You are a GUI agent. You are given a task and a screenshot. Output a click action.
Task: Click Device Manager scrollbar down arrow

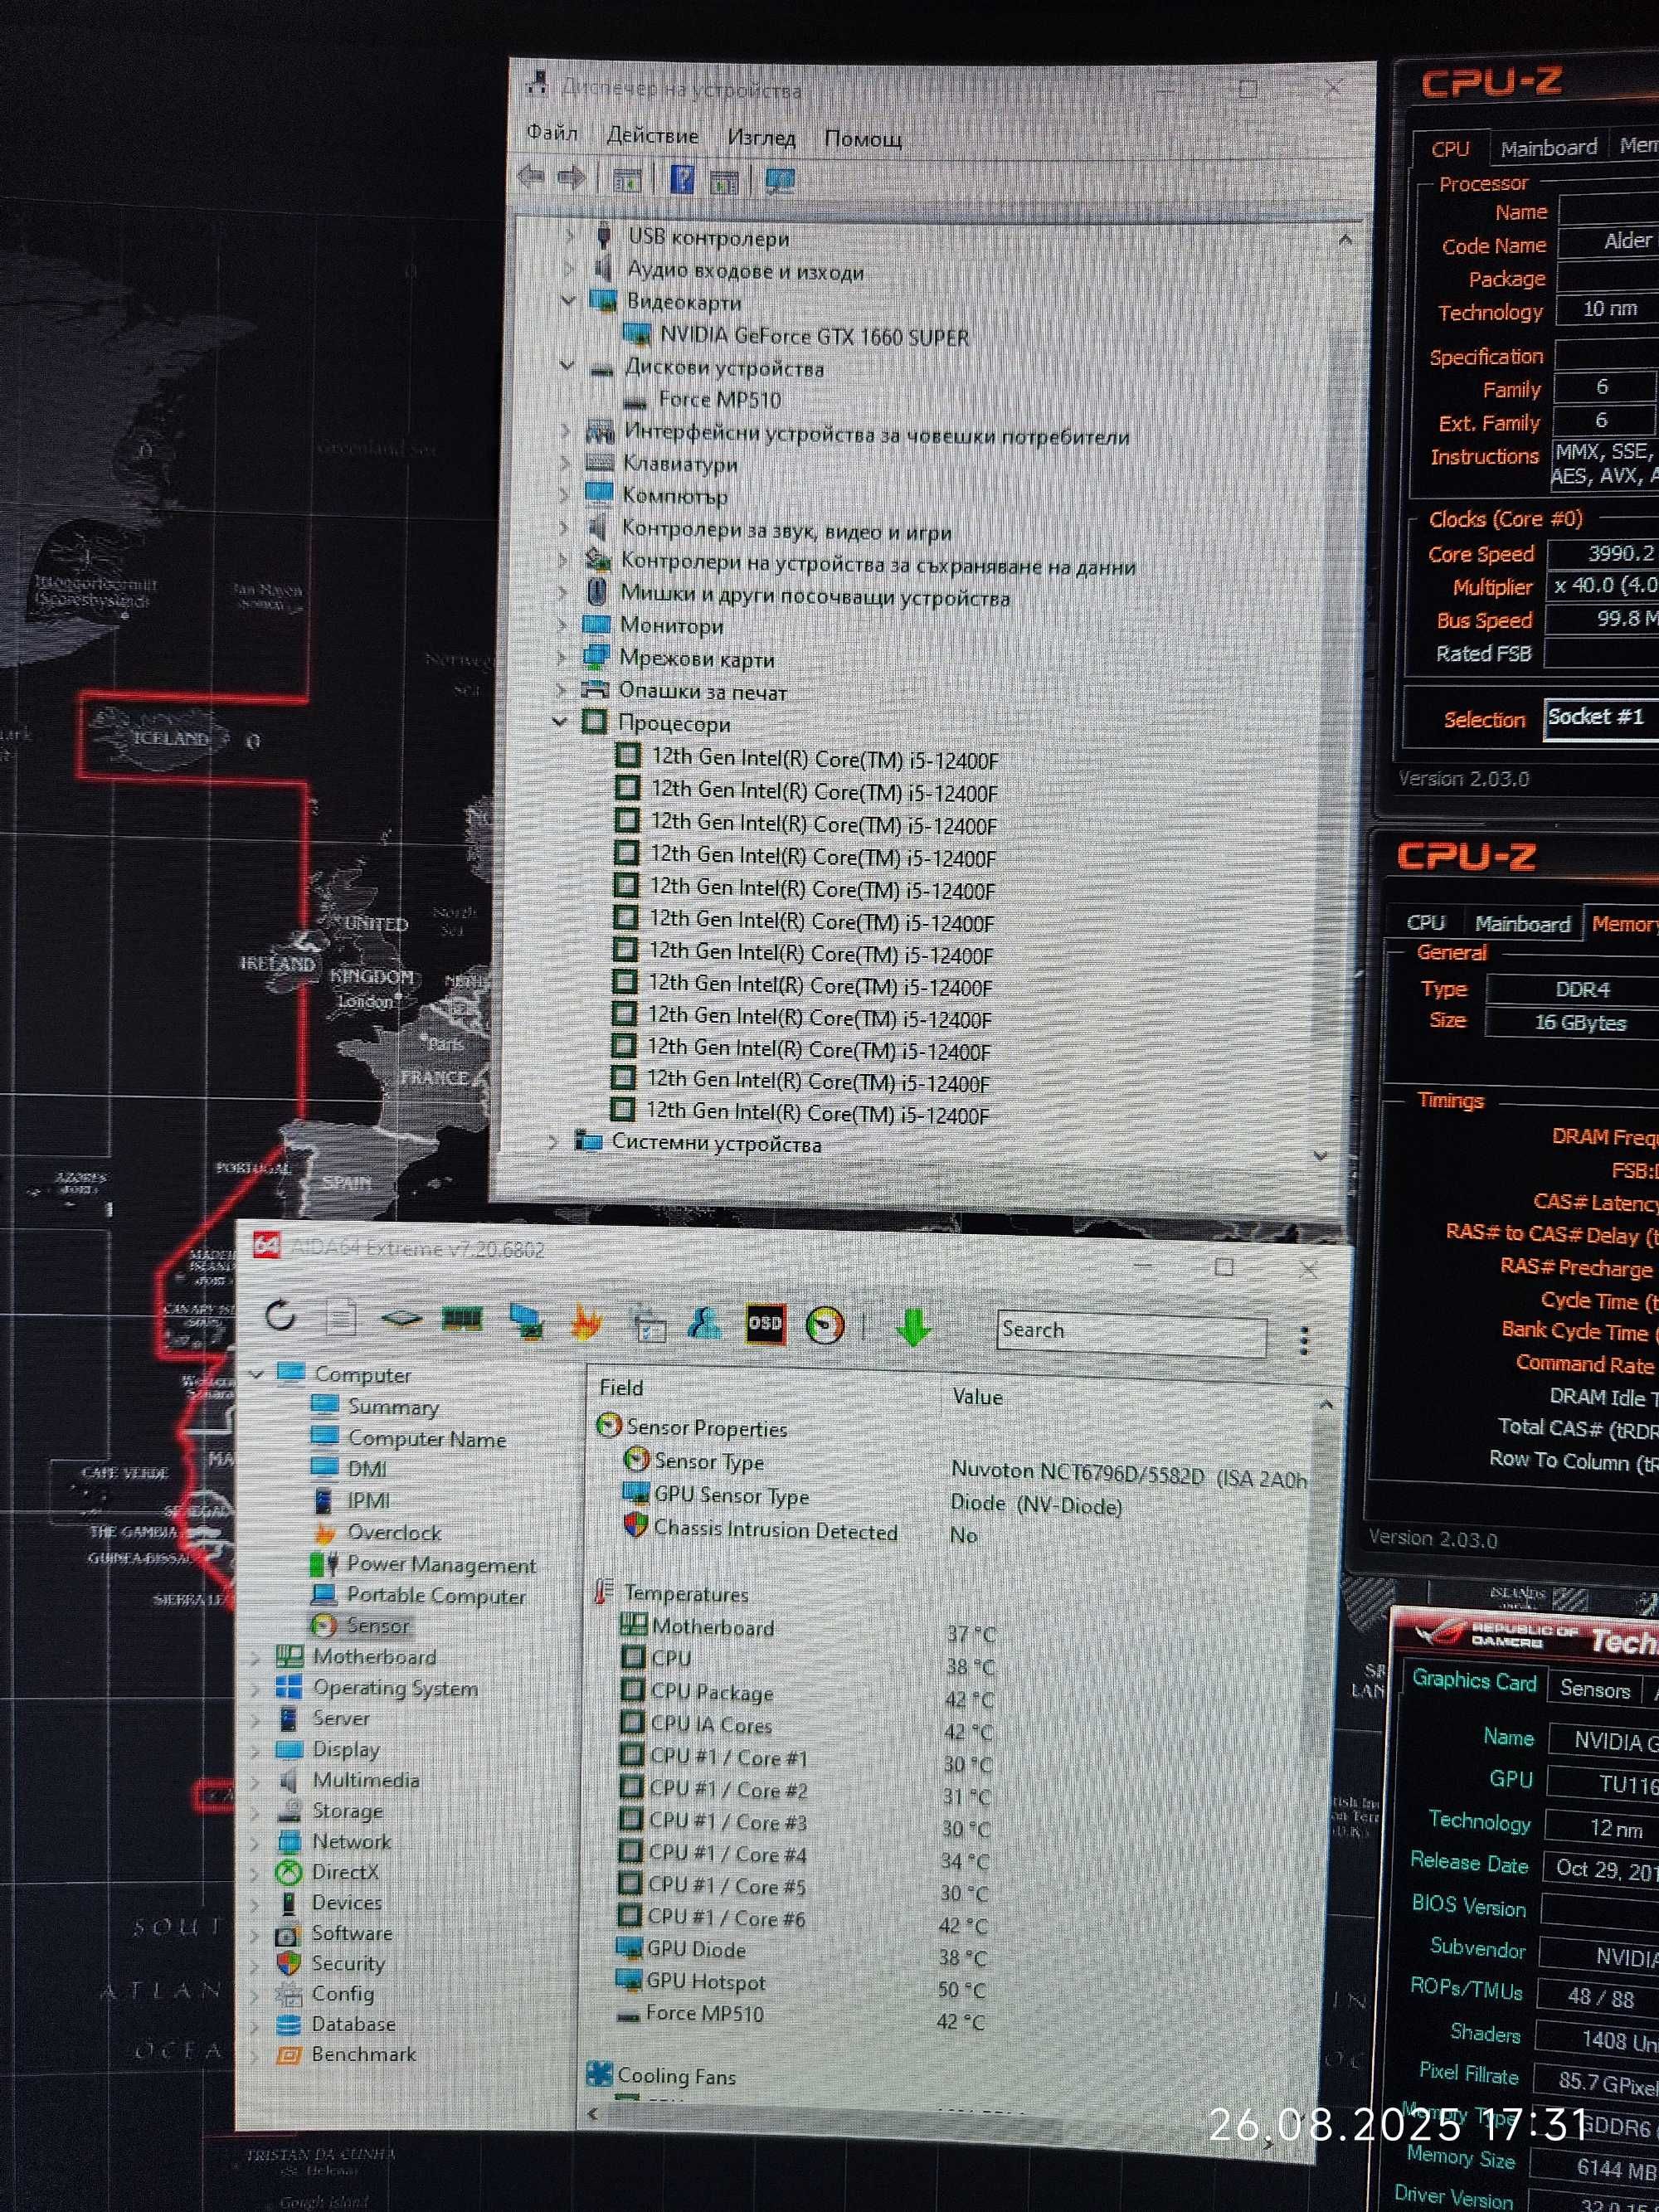1321,1155
